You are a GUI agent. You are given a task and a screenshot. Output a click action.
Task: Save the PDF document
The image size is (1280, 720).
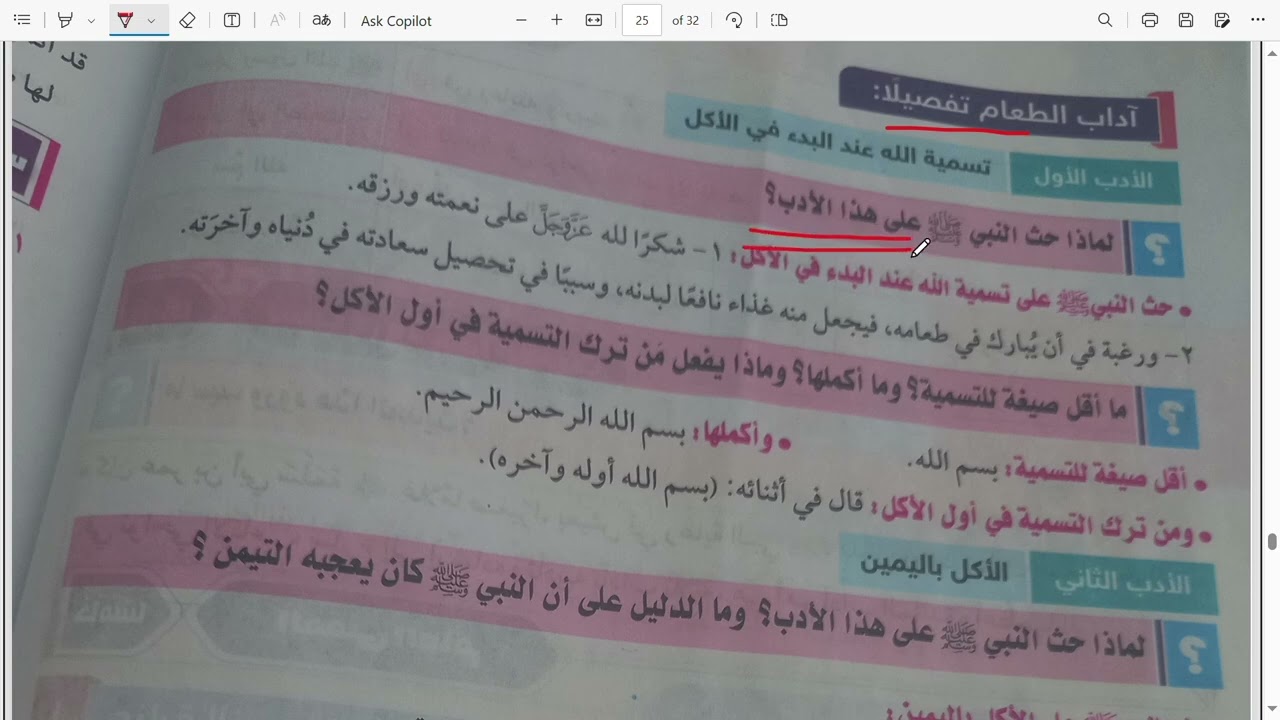click(x=1186, y=20)
